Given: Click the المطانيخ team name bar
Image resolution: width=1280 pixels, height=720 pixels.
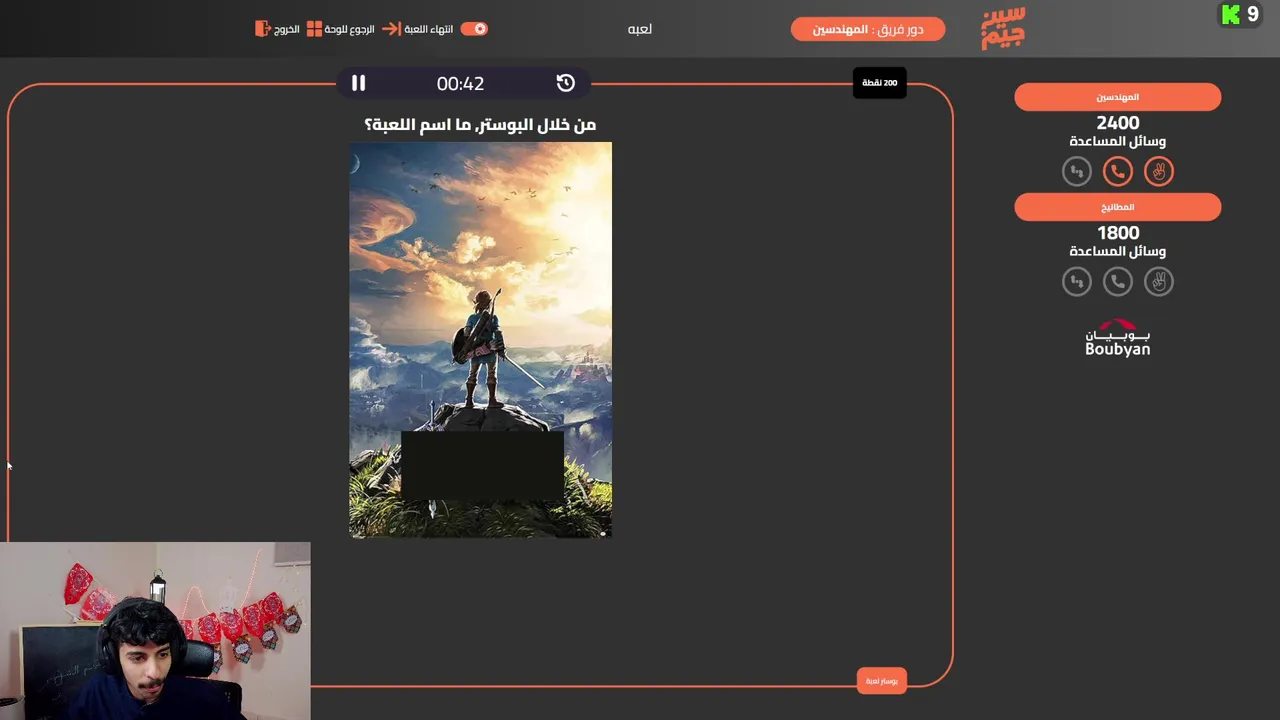Looking at the screenshot, I should click(x=1118, y=207).
